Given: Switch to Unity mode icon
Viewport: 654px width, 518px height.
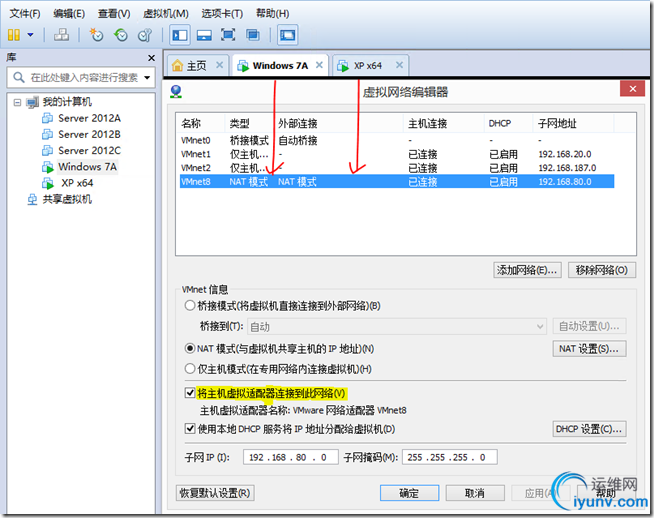Looking at the screenshot, I should [253, 35].
